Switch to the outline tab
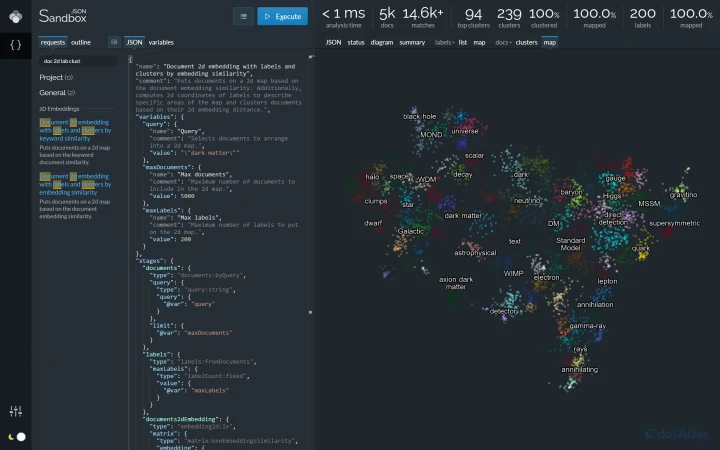Viewport: 720px width, 450px height. coord(81,42)
